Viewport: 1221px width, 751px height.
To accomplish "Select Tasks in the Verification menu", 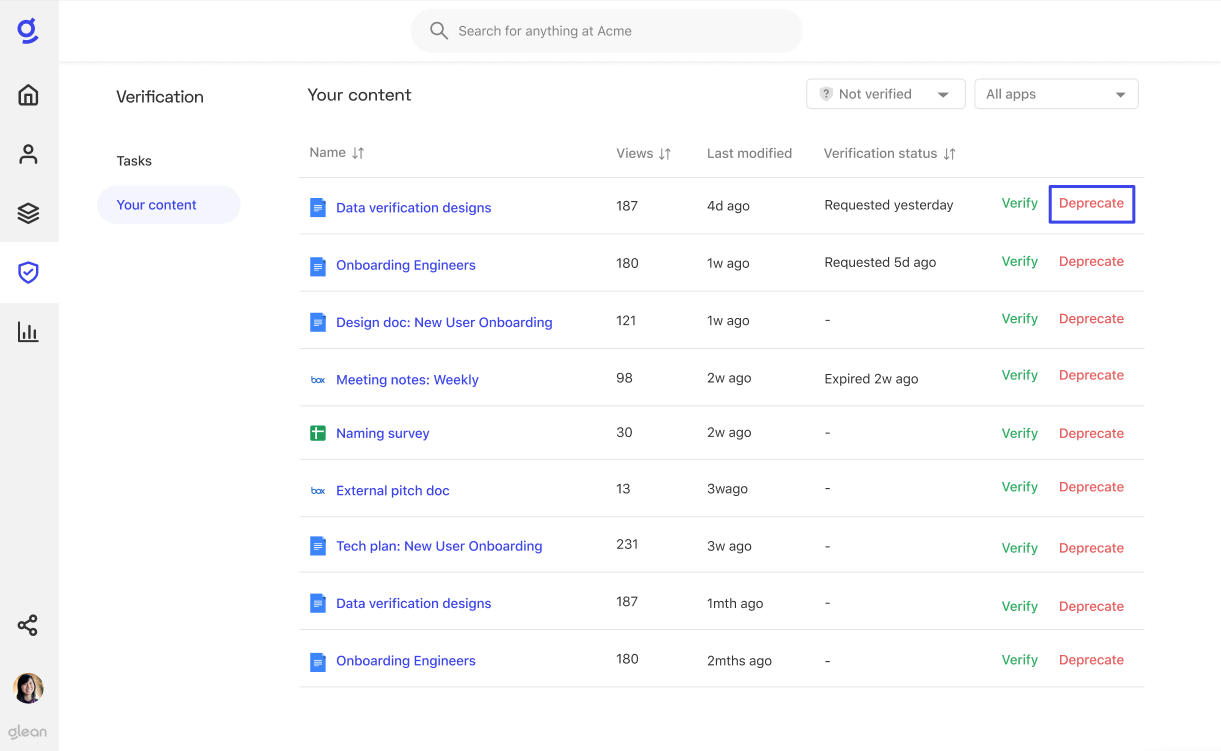I will click(134, 160).
